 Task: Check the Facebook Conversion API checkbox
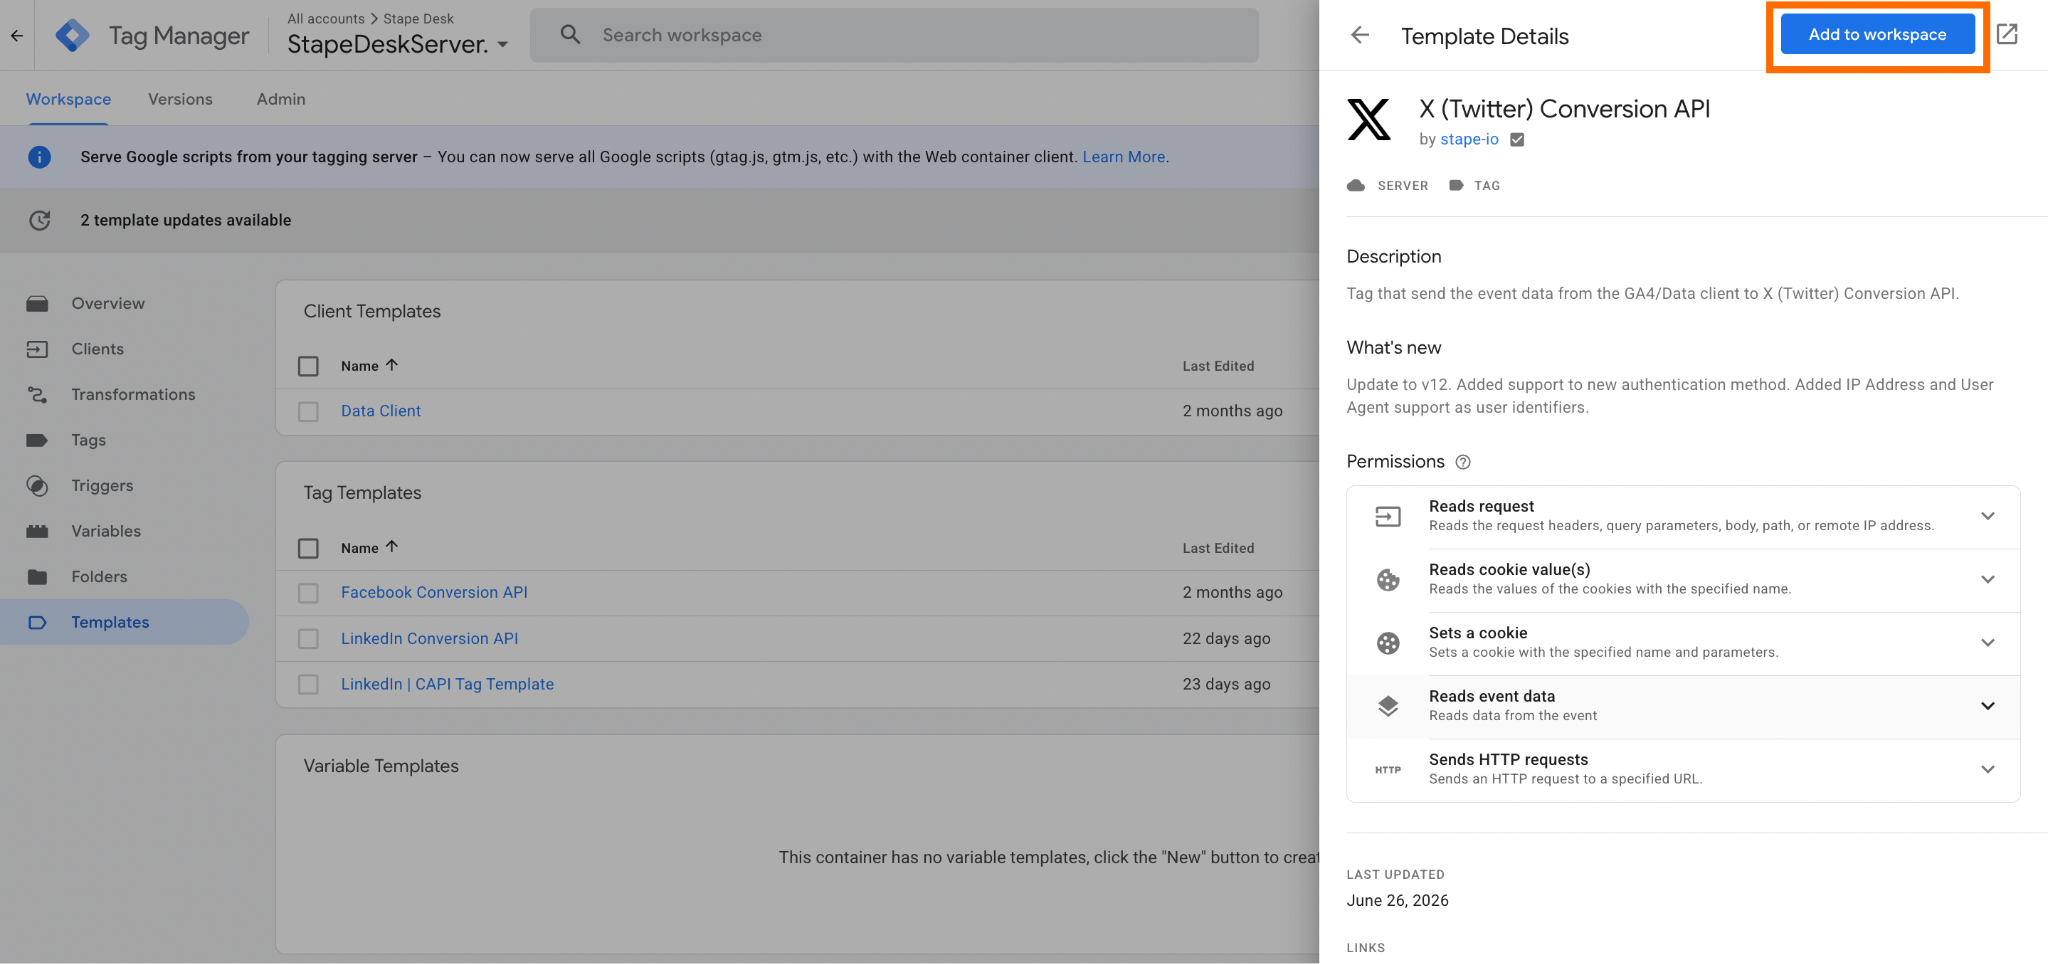pos(308,593)
